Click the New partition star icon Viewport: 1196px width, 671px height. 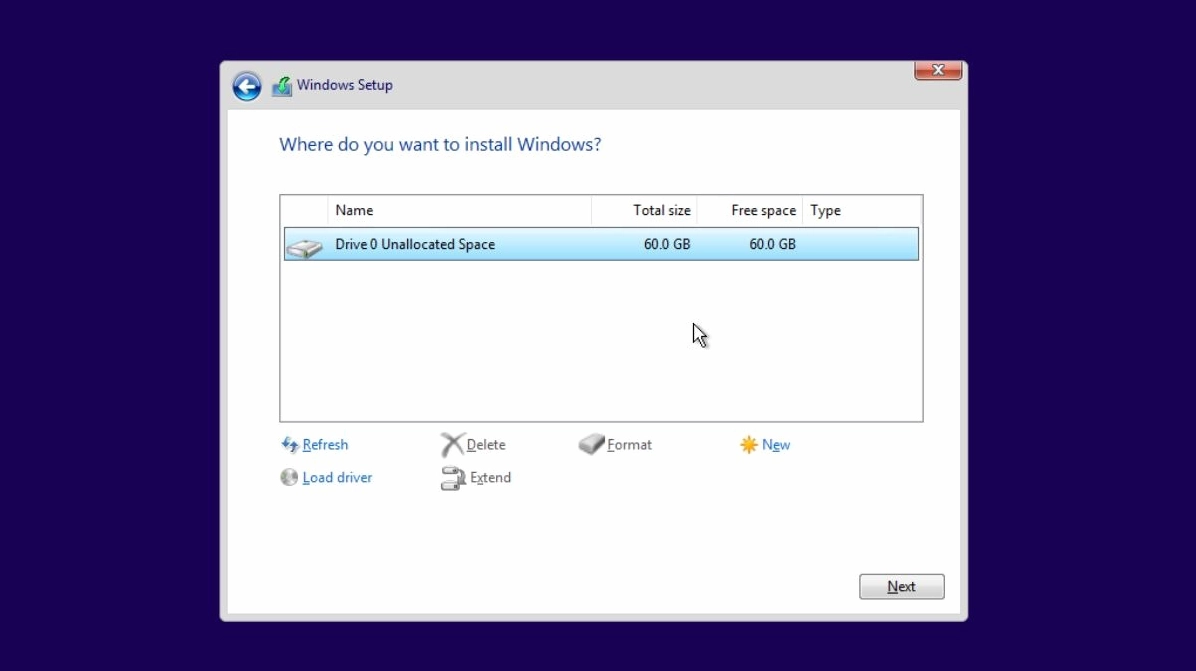point(749,445)
